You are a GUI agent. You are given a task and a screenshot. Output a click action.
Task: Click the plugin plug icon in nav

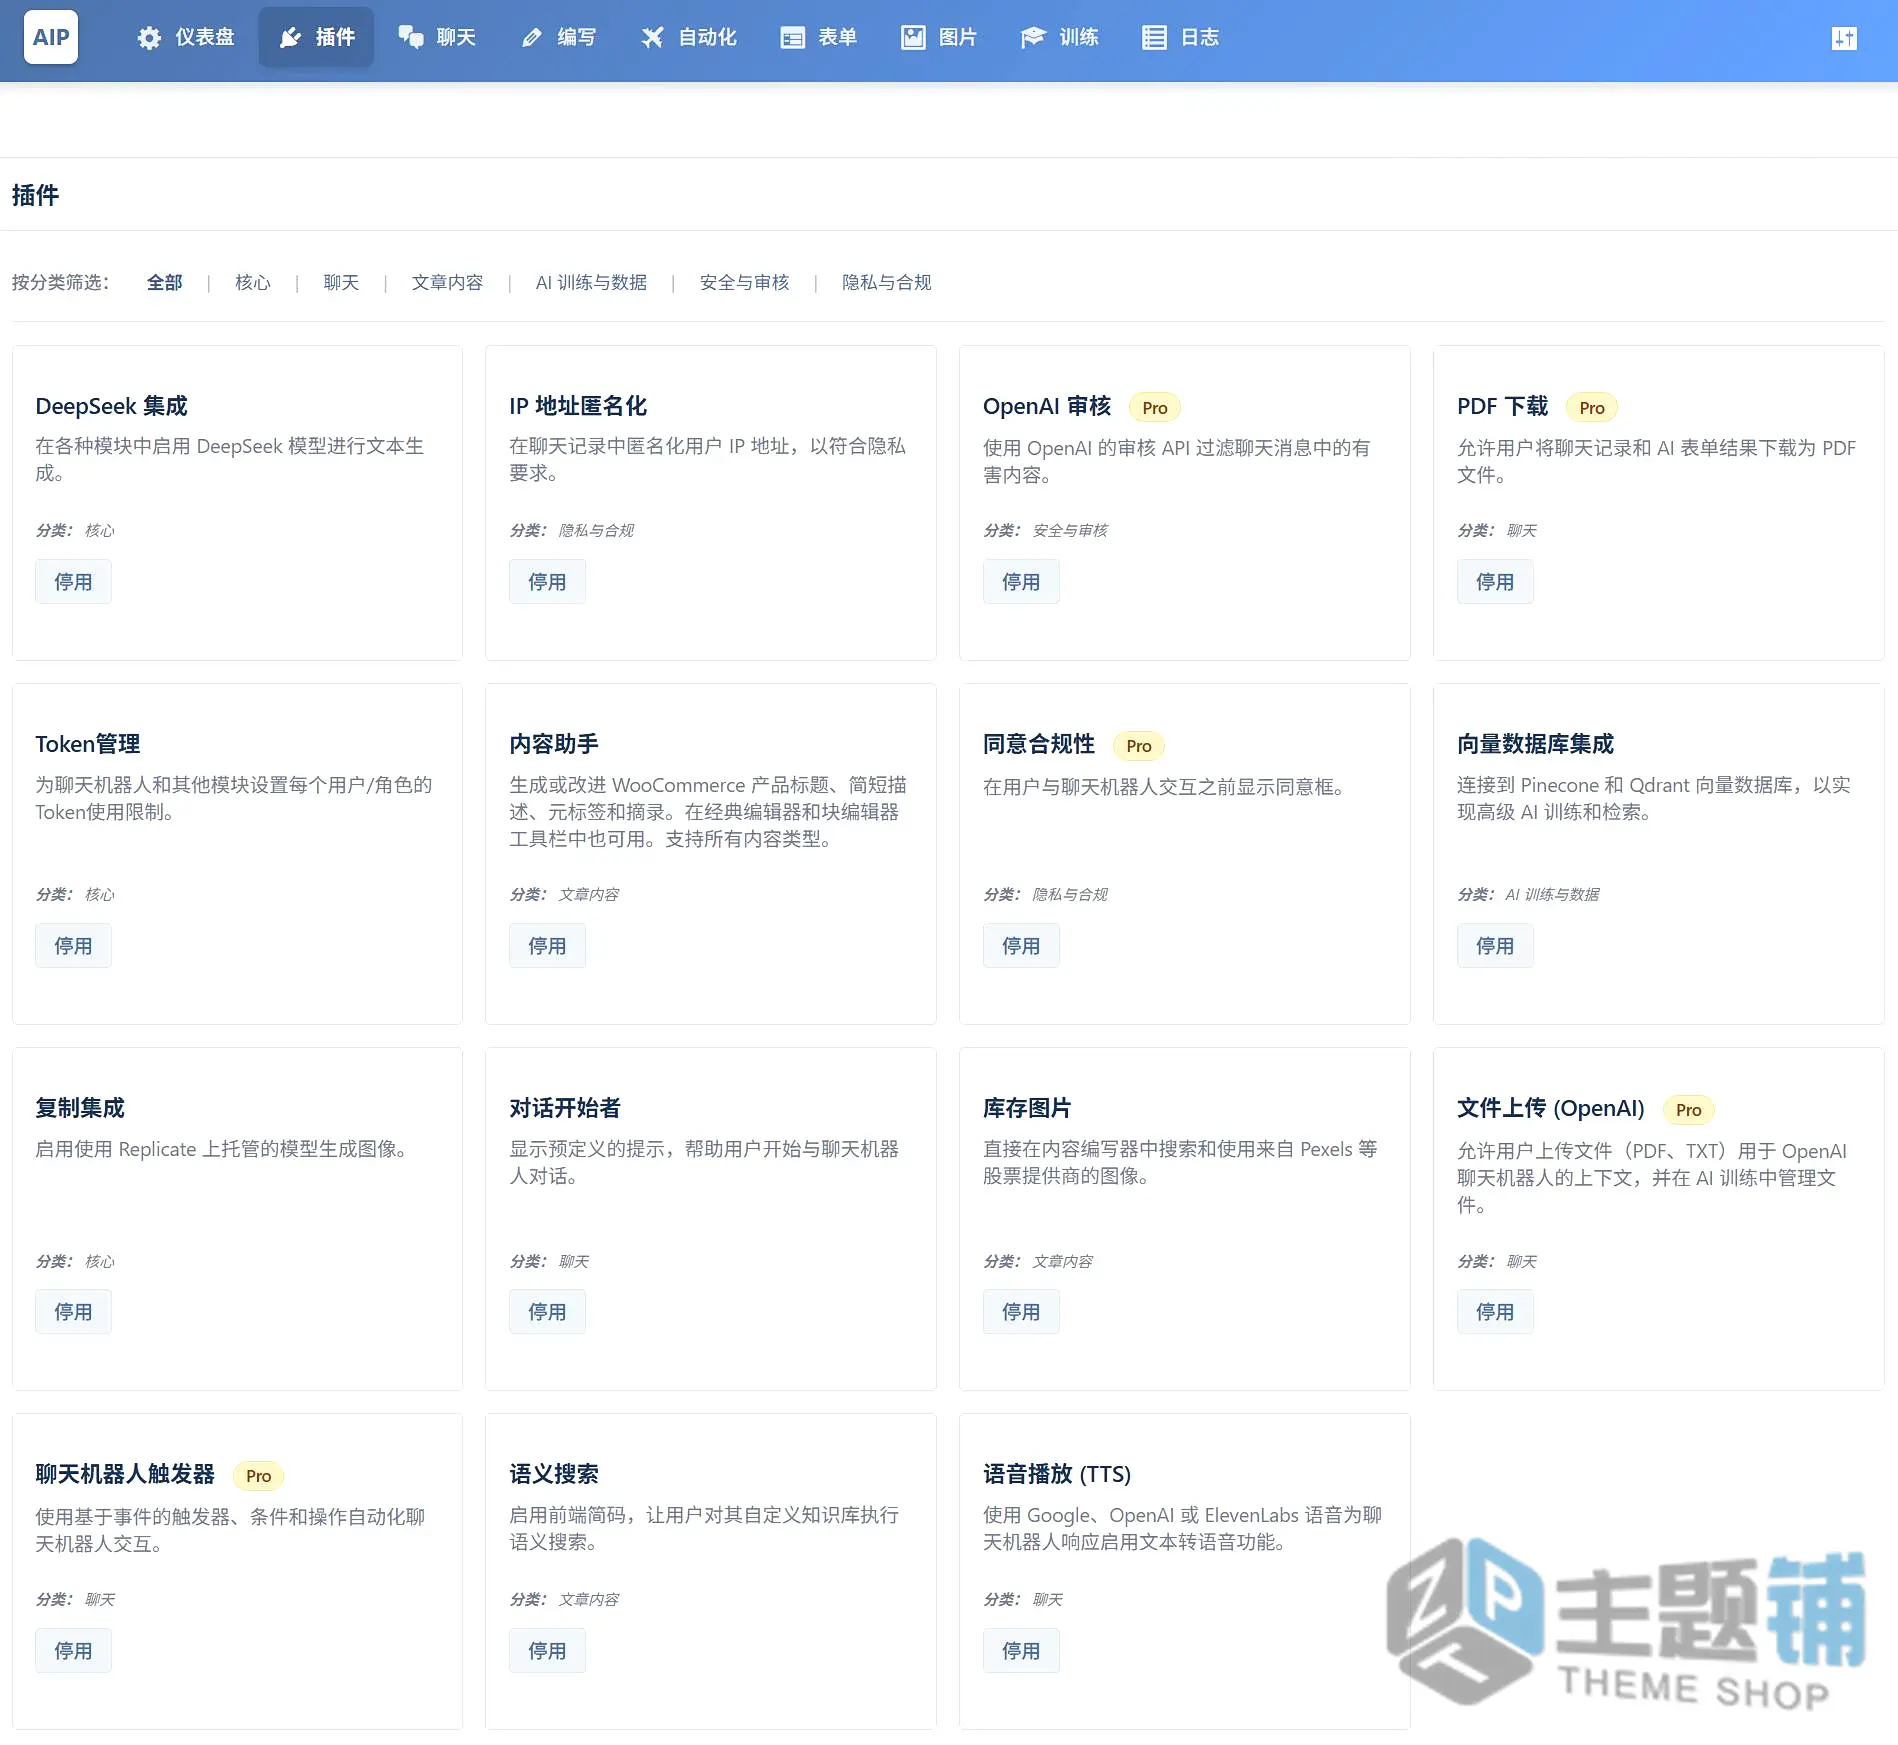pos(290,38)
